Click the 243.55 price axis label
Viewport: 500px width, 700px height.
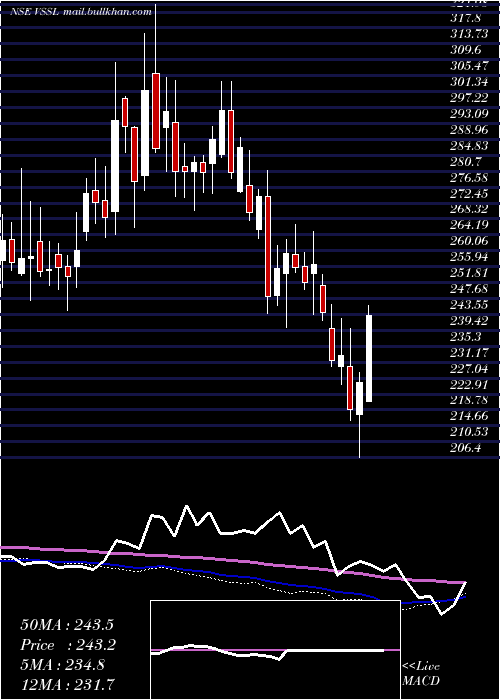pos(469,305)
